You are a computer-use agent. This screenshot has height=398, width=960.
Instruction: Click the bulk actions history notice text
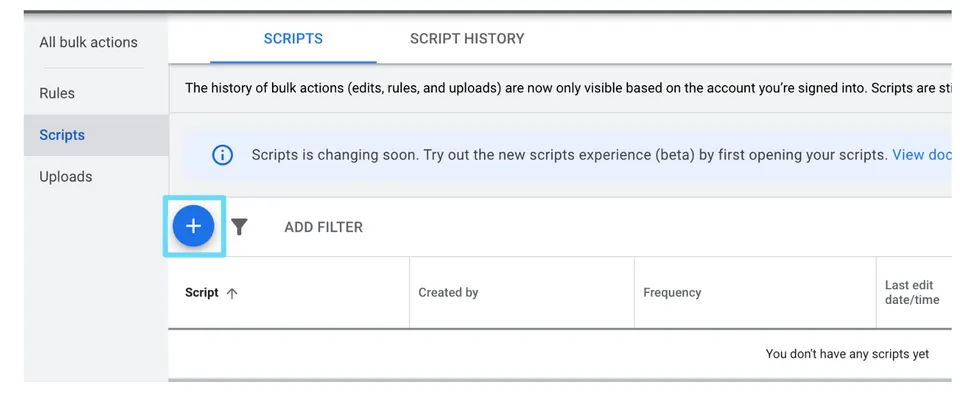568,88
